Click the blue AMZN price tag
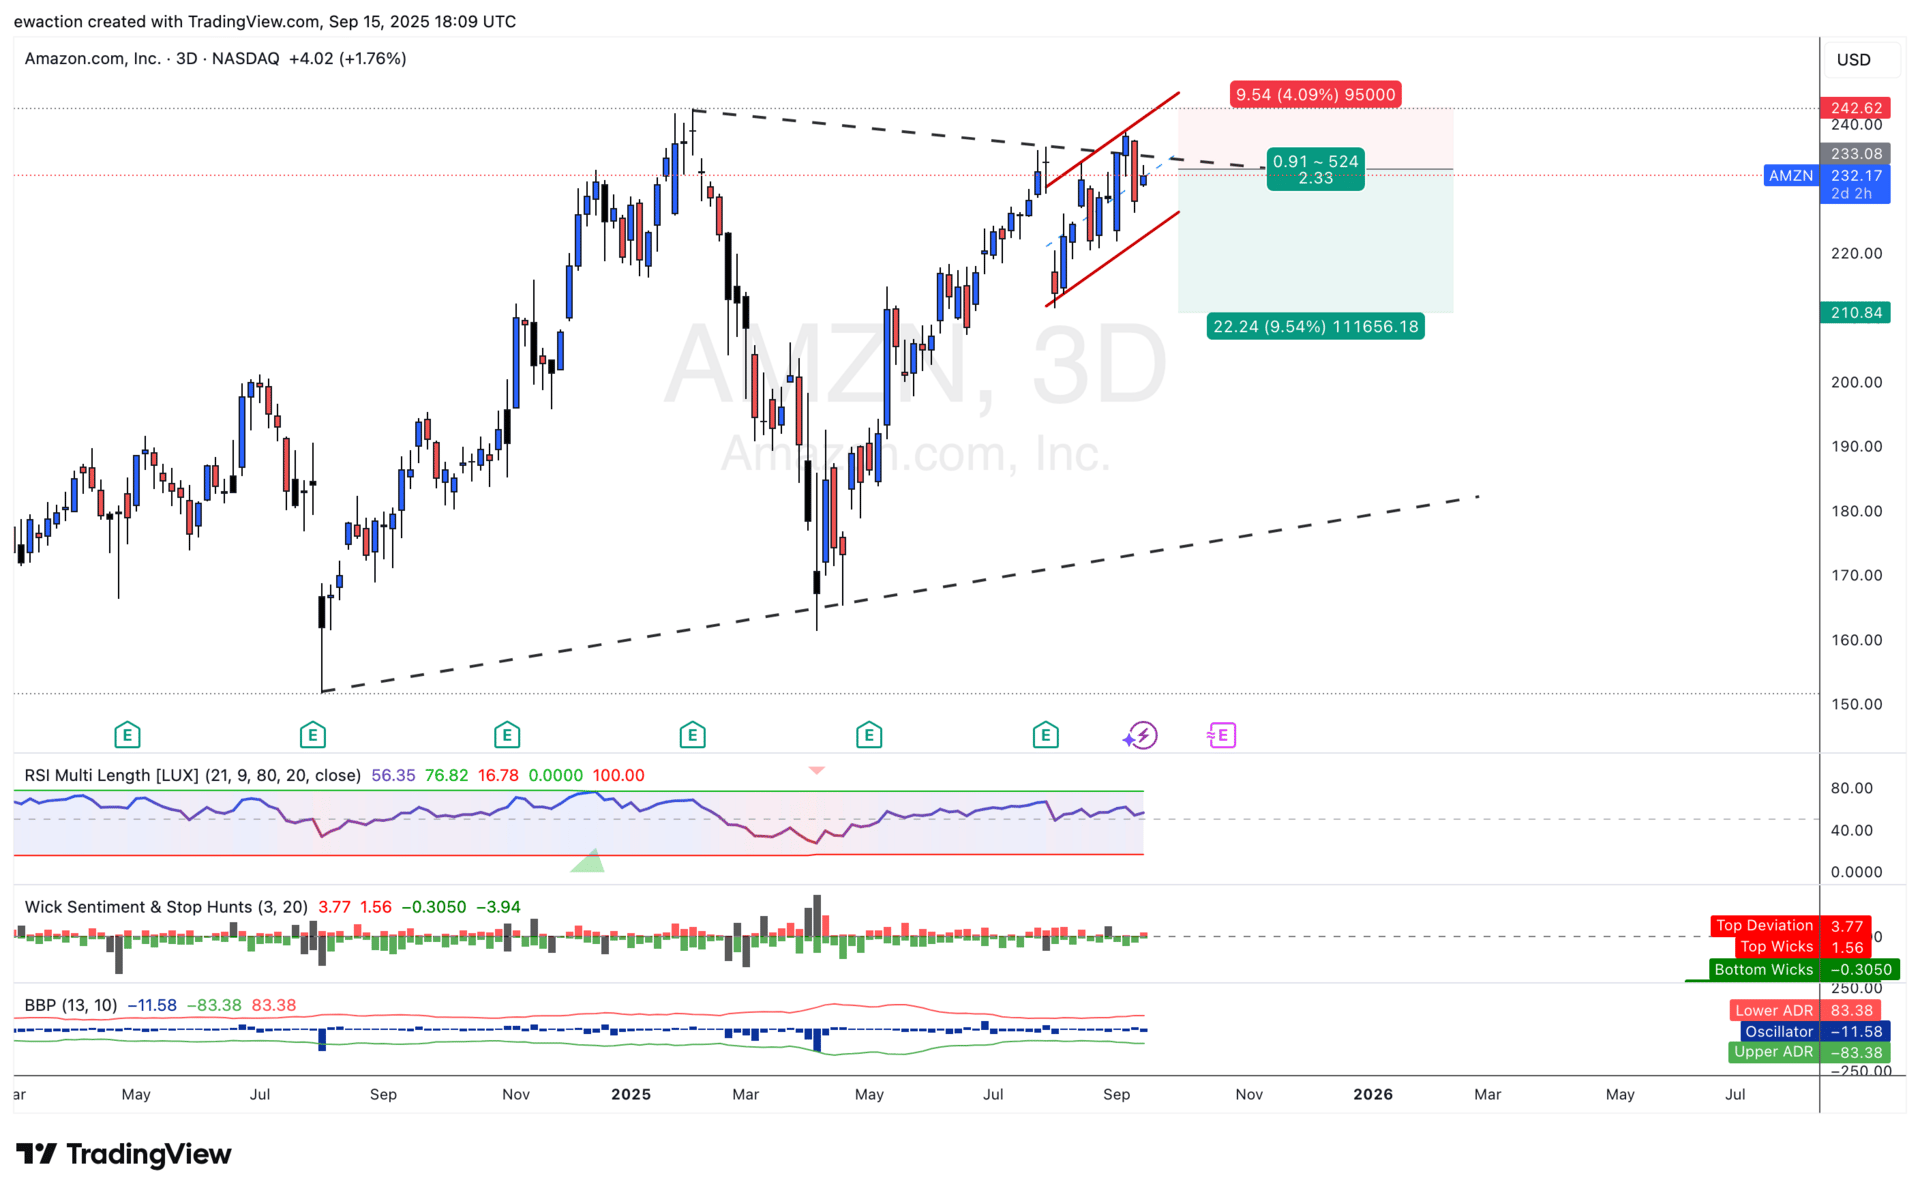This screenshot has height=1195, width=1920. pos(1790,176)
